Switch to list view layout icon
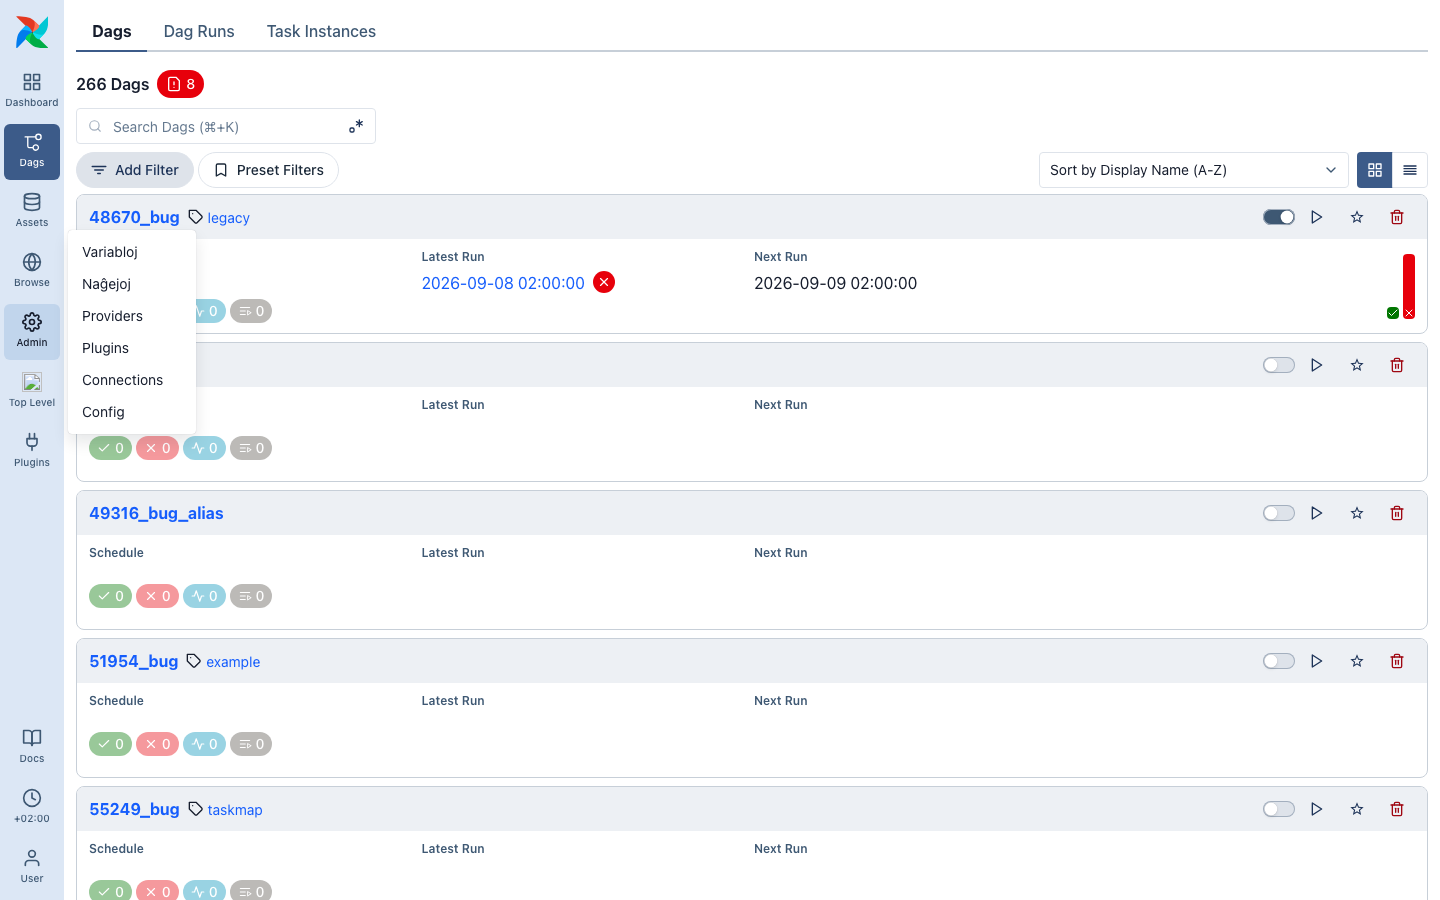The height and width of the screenshot is (900, 1440). [x=1410, y=170]
